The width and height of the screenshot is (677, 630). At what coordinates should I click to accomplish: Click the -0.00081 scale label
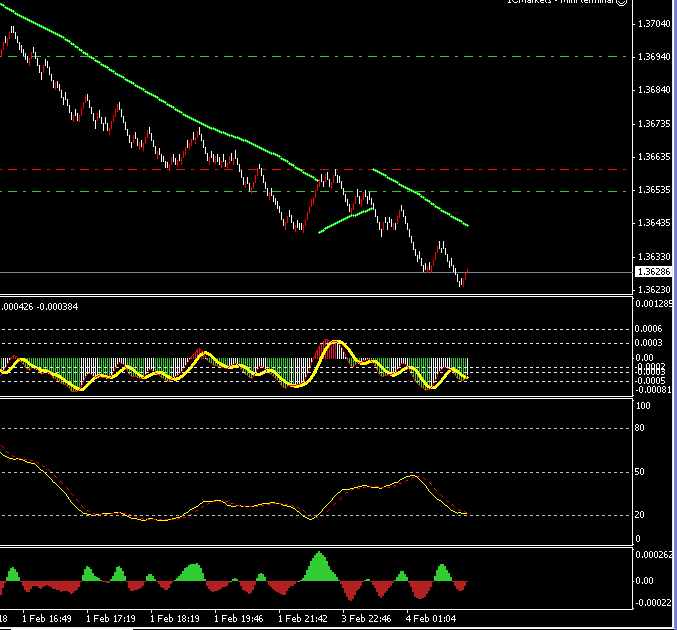click(x=653, y=390)
